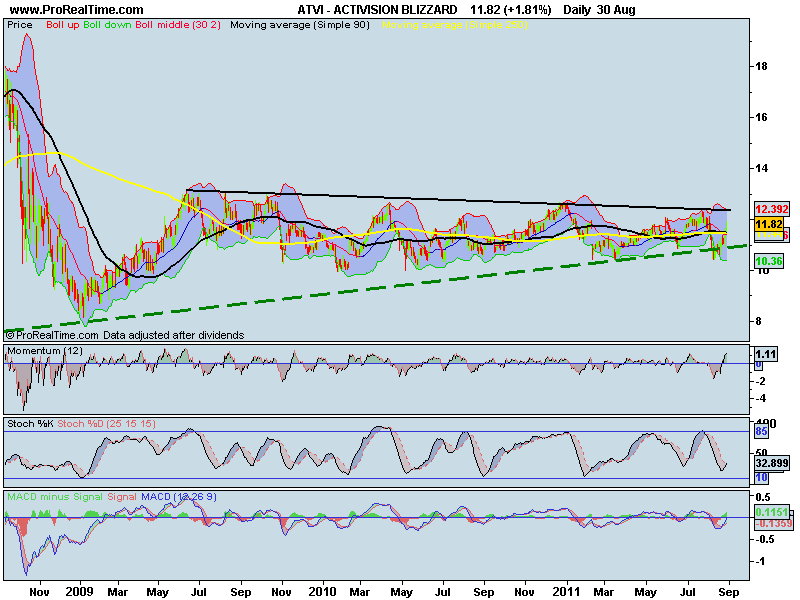Click the -4 momentum axis label
This screenshot has width=800, height=600.
click(760, 399)
